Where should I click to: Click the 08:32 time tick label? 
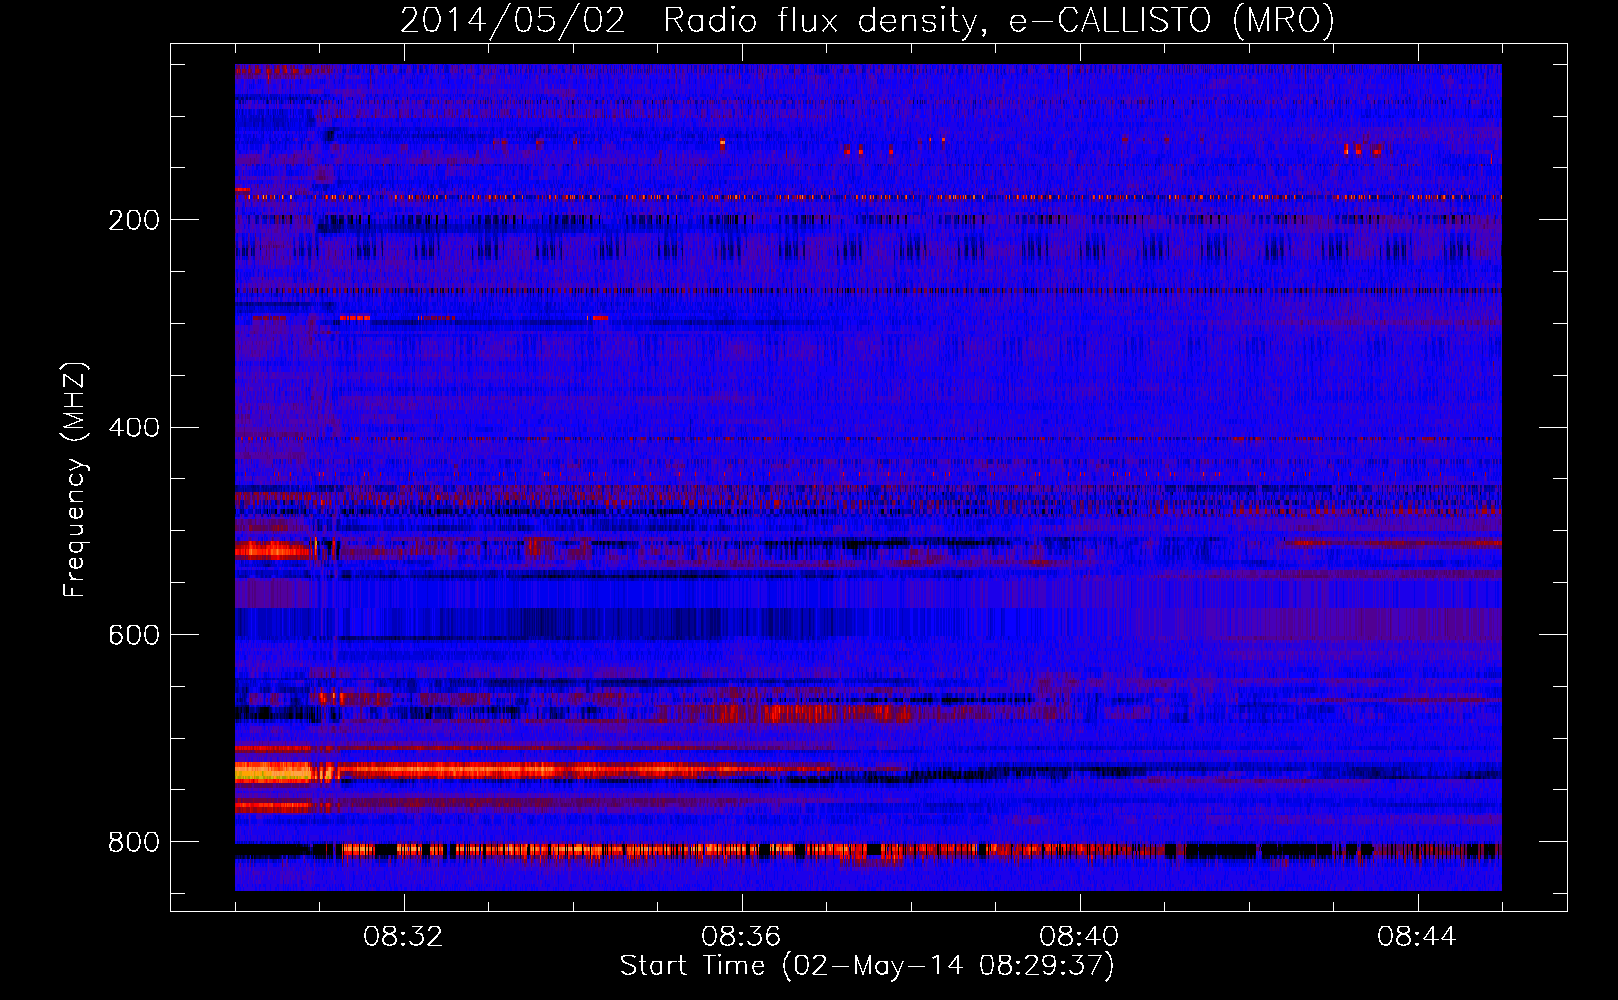click(403, 937)
